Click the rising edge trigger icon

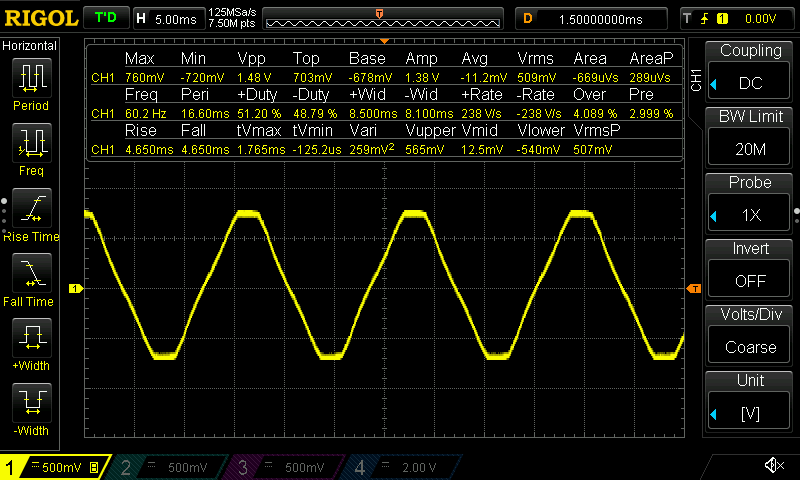tap(705, 19)
